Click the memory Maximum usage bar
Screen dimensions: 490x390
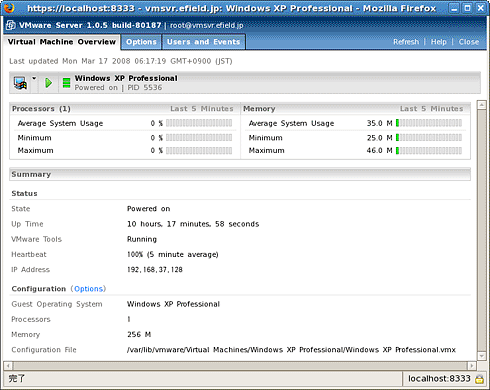(429, 151)
